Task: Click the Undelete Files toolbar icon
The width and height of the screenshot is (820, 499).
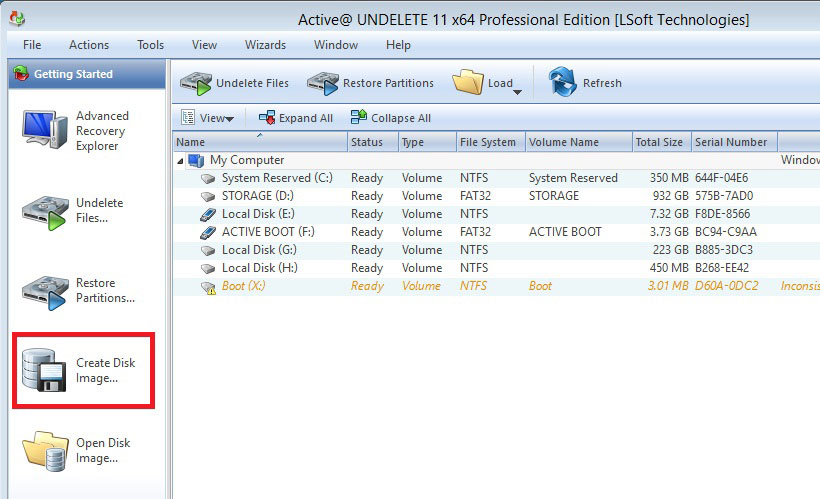Action: [x=196, y=84]
